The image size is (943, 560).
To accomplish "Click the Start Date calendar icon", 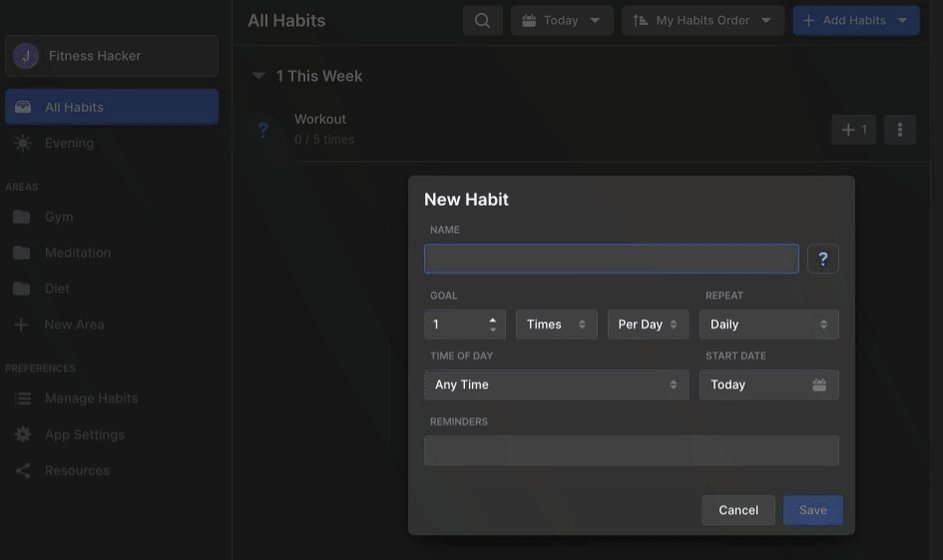I will pyautogui.click(x=819, y=385).
